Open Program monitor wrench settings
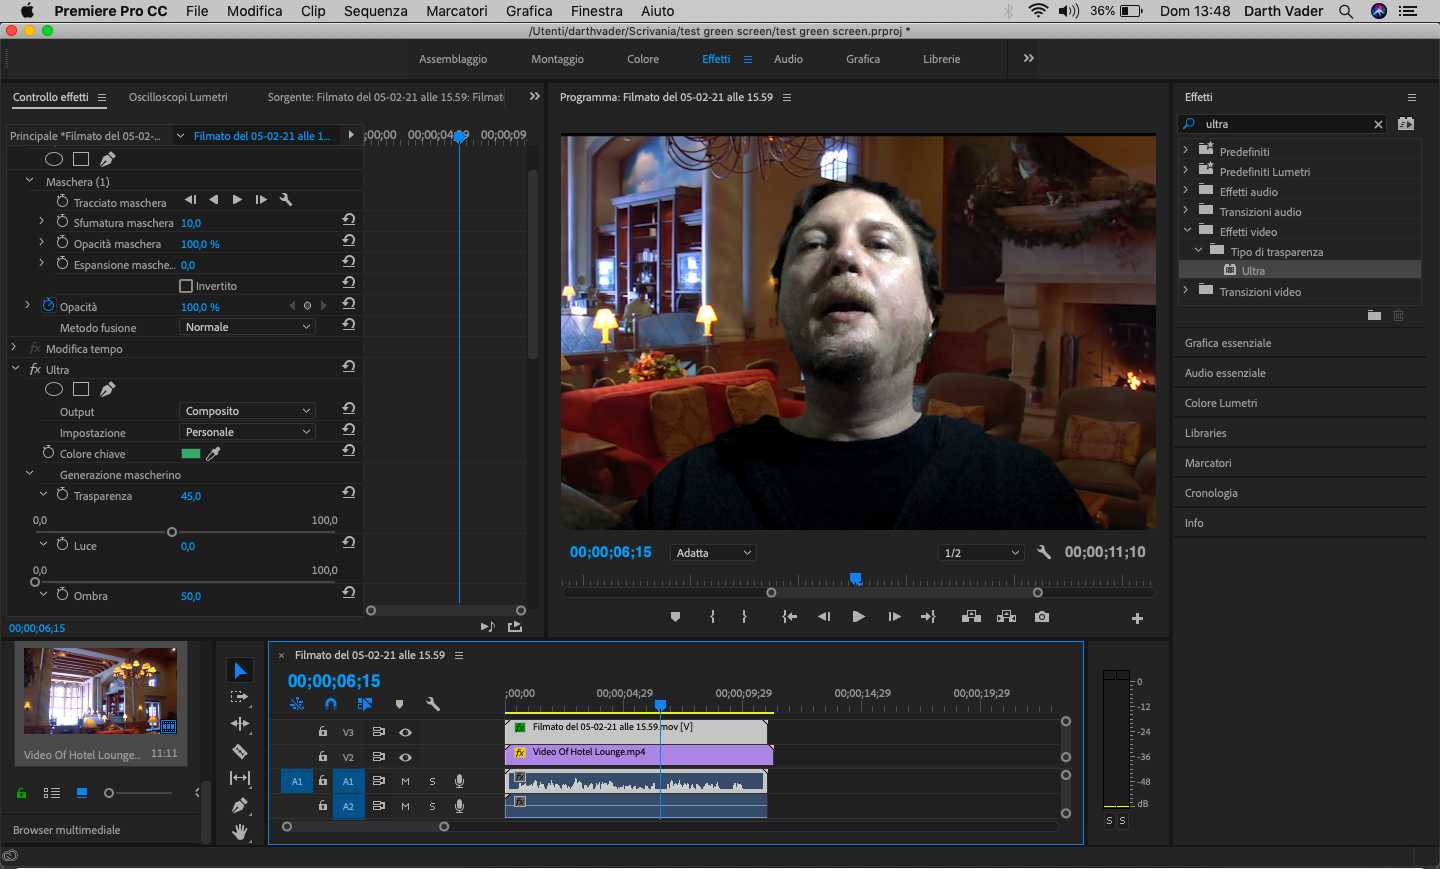Image resolution: width=1440 pixels, height=869 pixels. pyautogui.click(x=1044, y=552)
